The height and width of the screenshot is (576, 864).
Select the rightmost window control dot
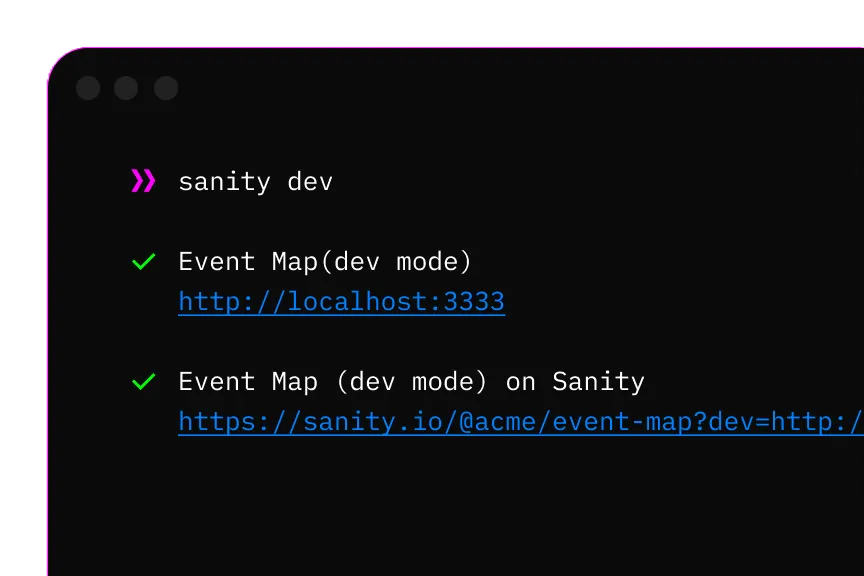[x=164, y=88]
